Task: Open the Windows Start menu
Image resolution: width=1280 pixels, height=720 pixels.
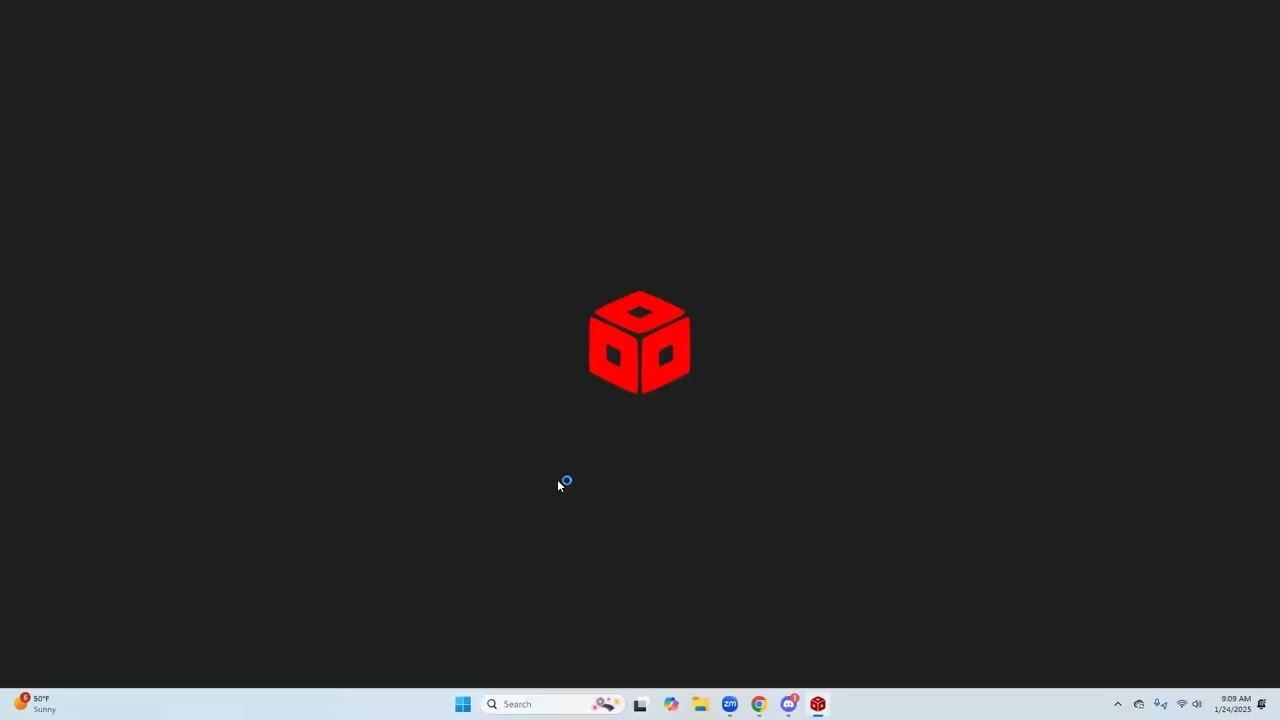Action: tap(463, 704)
